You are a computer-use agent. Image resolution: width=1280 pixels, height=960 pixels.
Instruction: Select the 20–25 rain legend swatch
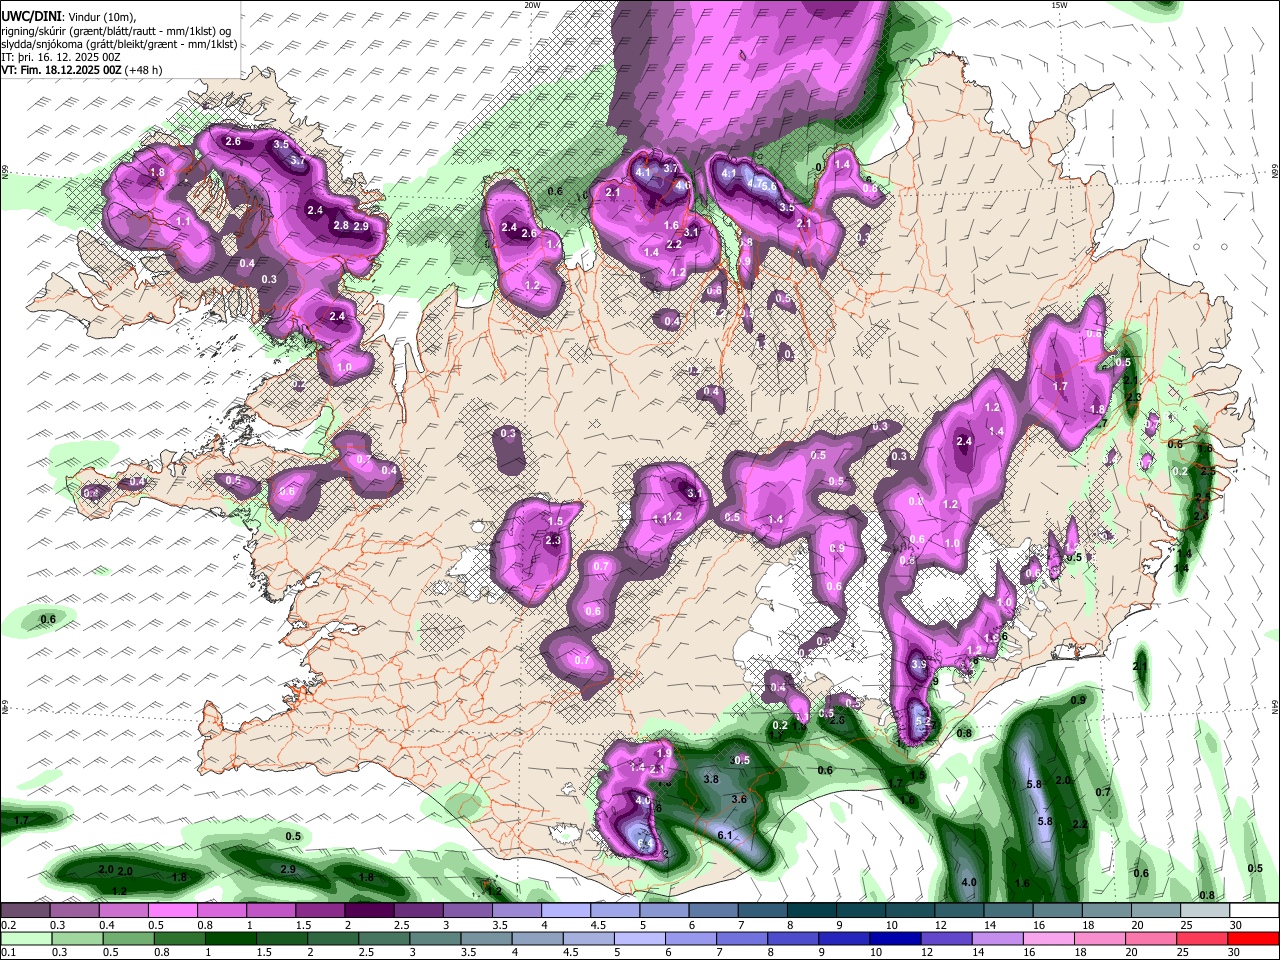click(x=1152, y=938)
